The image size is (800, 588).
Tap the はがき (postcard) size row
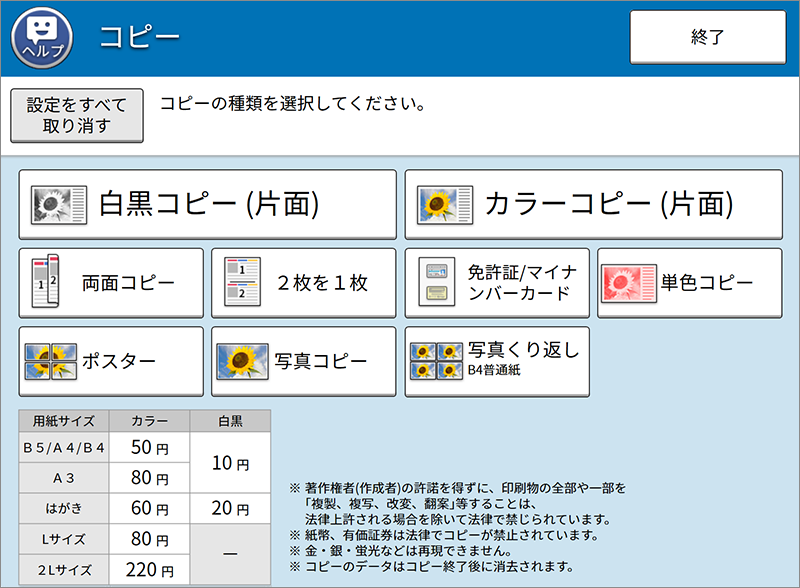click(62, 509)
